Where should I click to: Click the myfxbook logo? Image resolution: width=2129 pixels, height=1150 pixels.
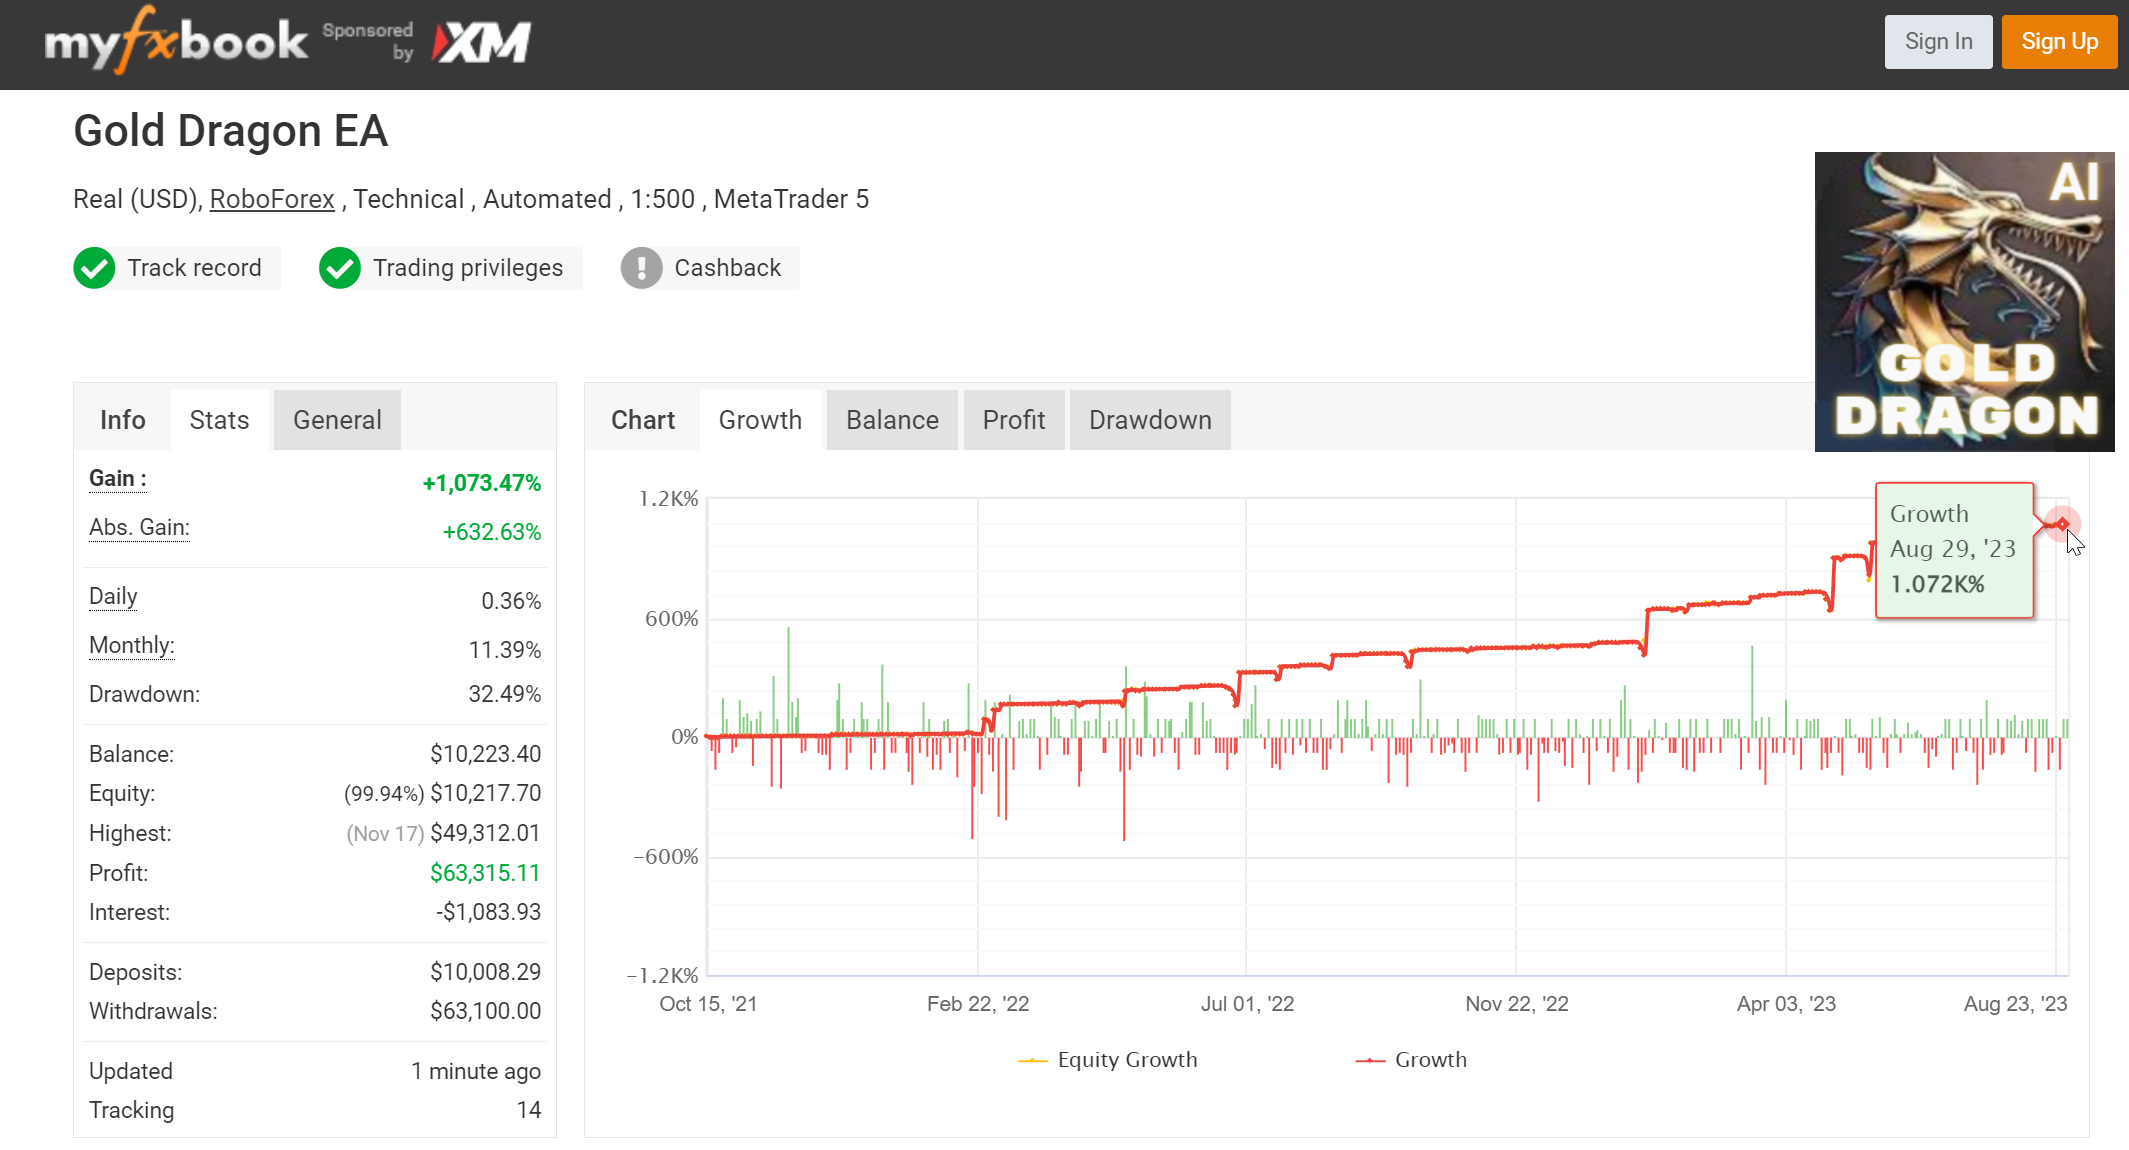click(176, 41)
